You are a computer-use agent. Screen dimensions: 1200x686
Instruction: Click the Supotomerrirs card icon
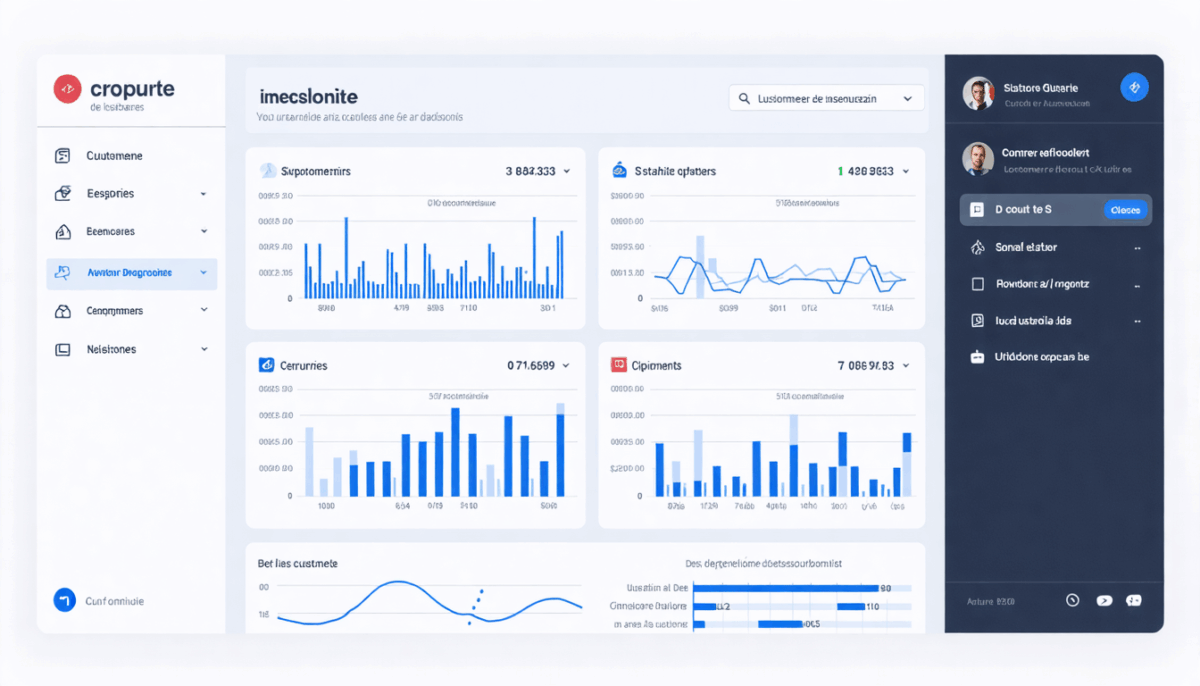click(267, 170)
